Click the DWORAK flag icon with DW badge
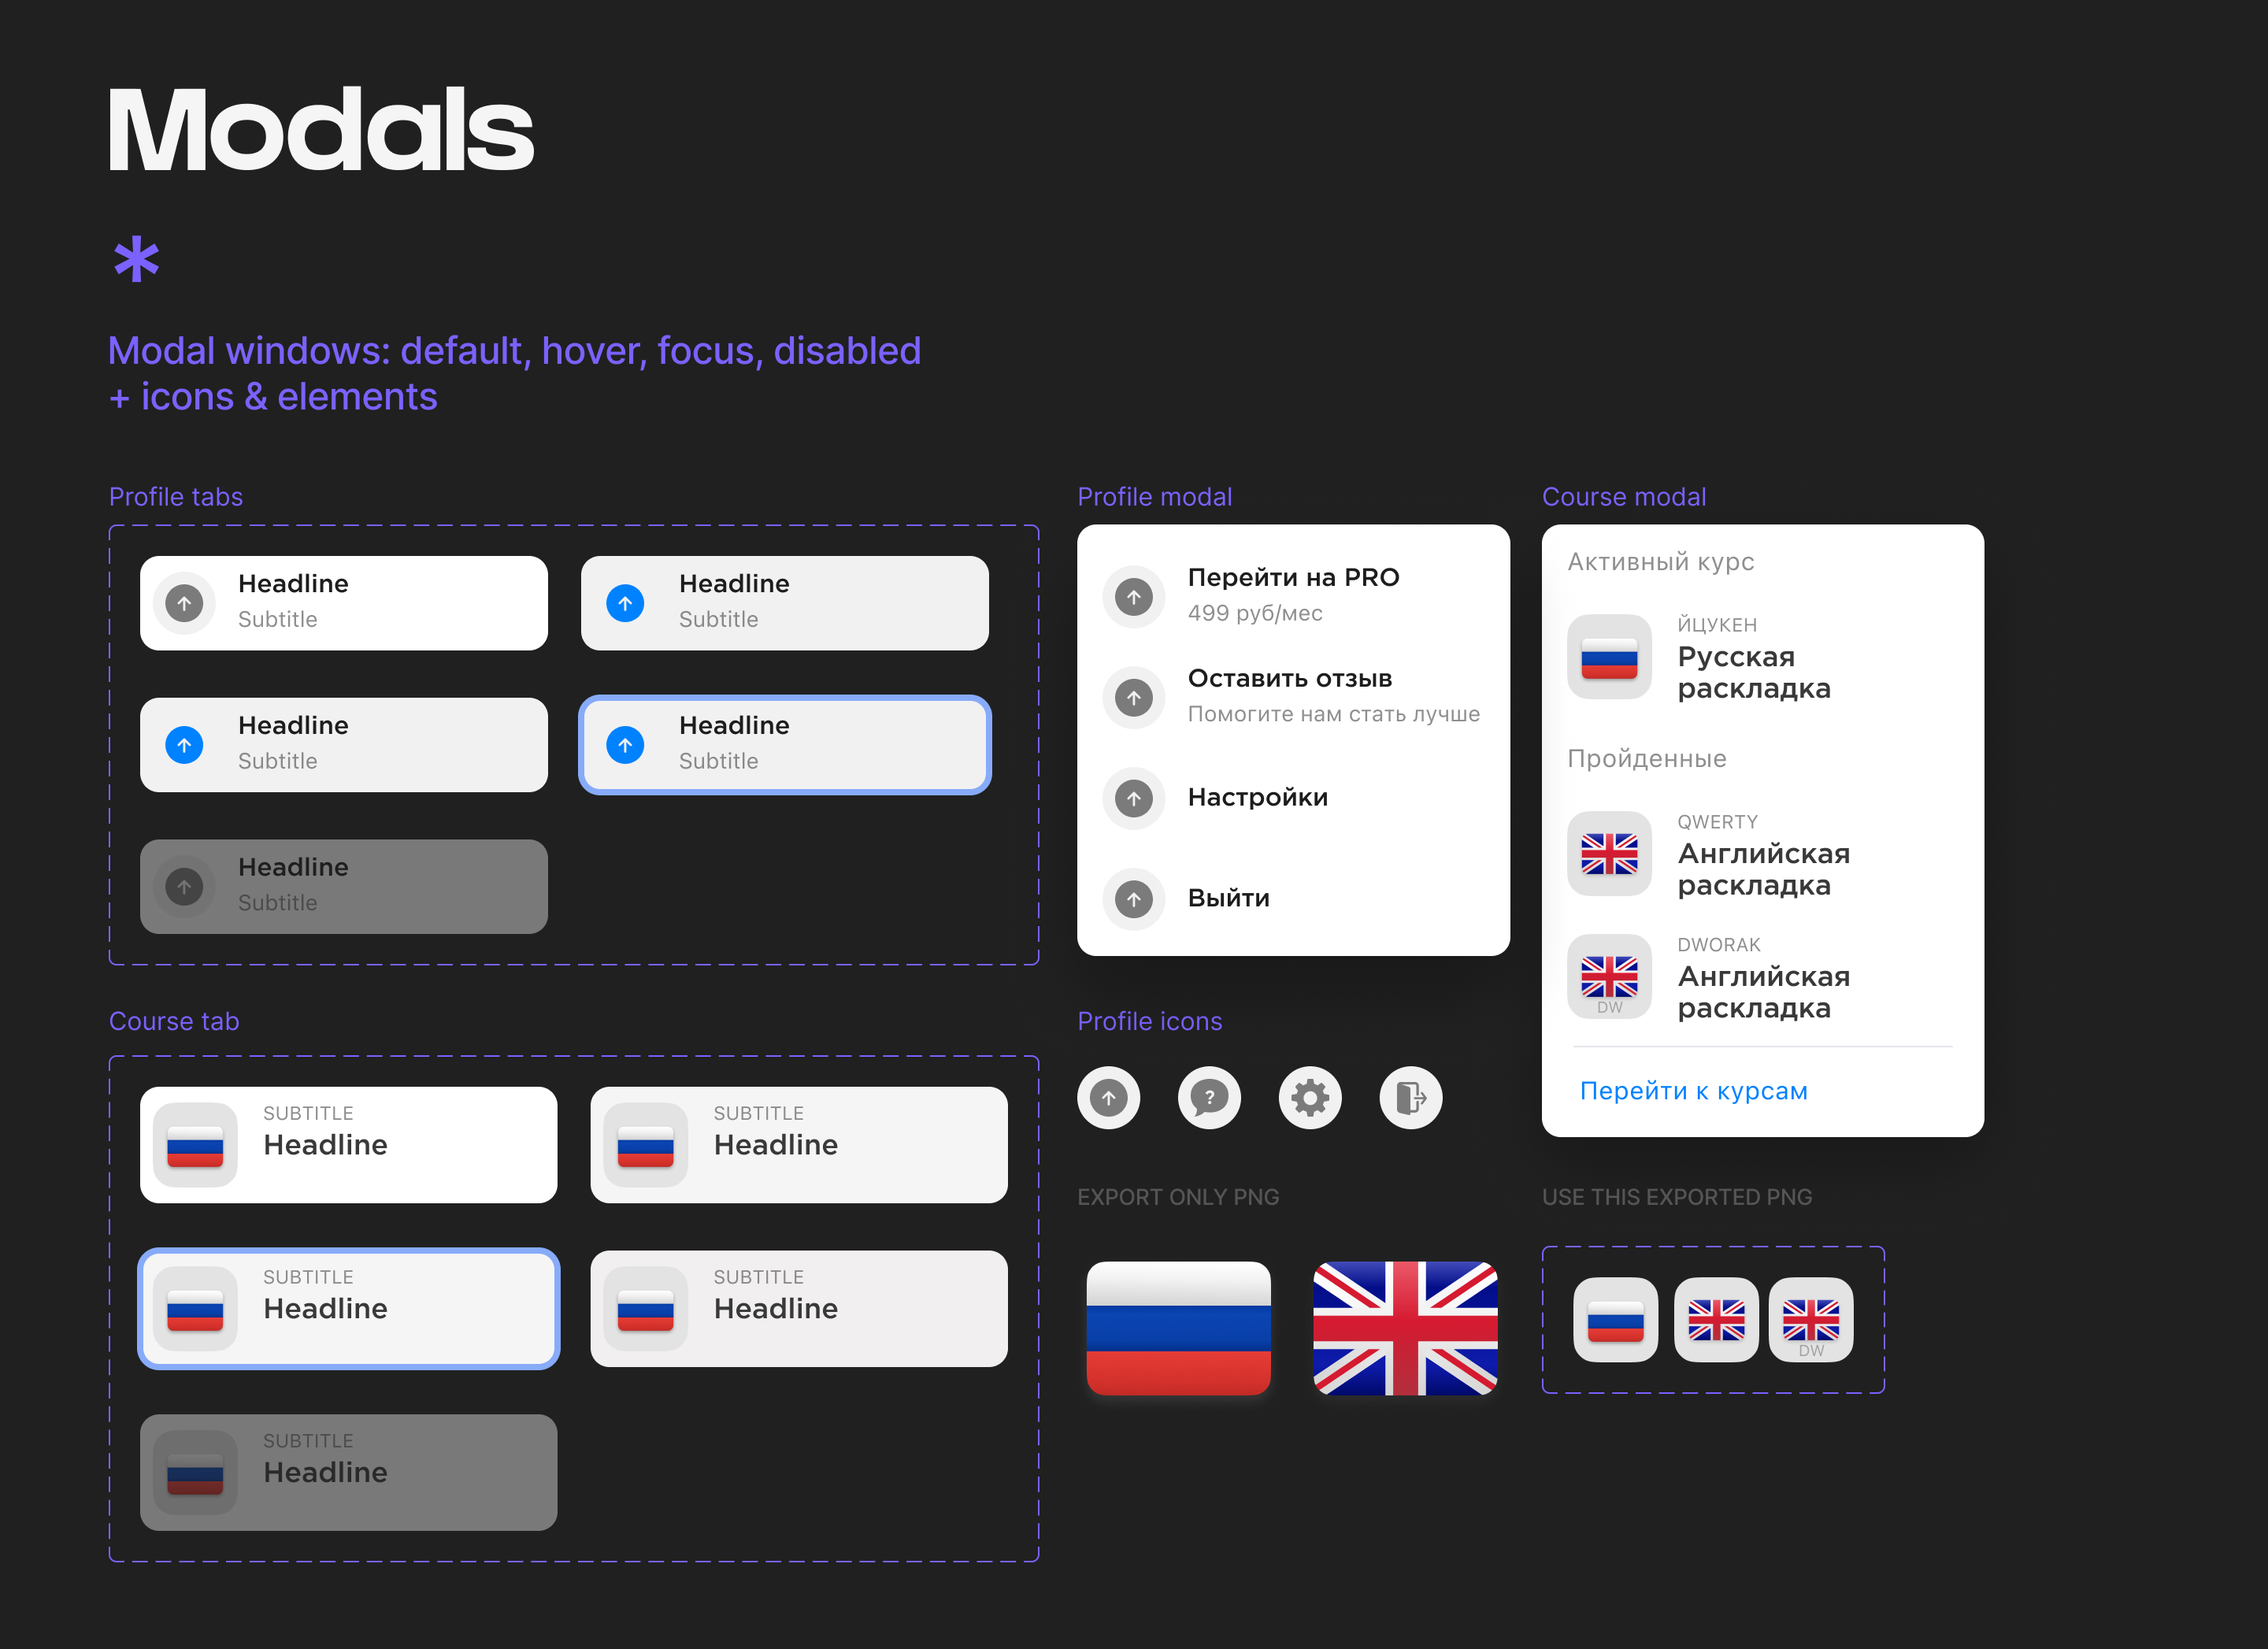Image resolution: width=2268 pixels, height=1649 pixels. coord(1609,977)
